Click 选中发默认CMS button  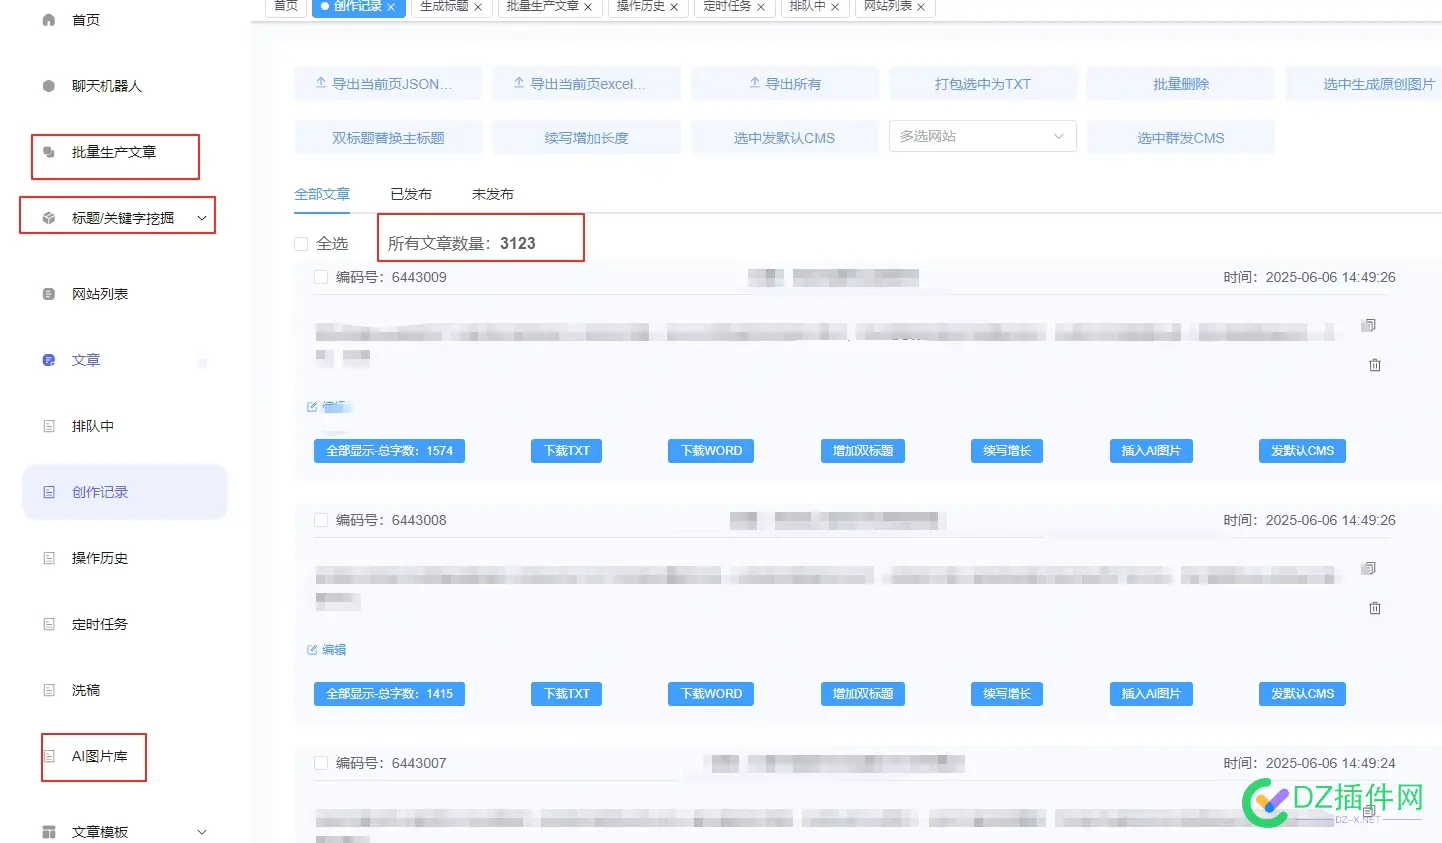coord(784,138)
